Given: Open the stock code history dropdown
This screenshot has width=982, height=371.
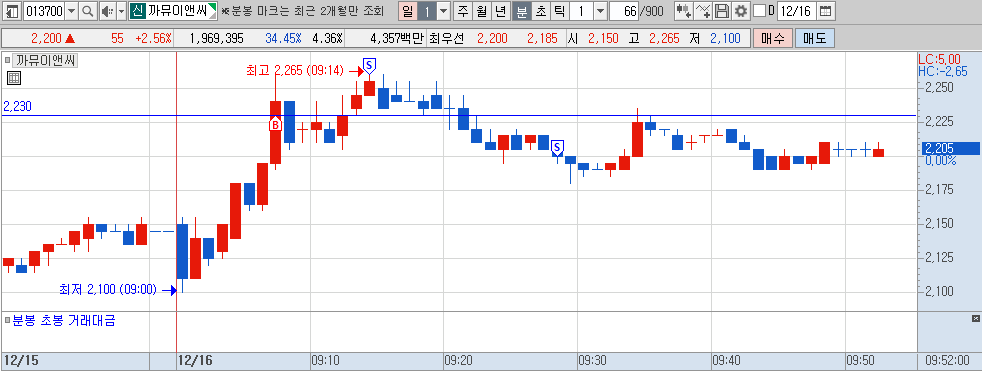Looking at the screenshot, I should tap(71, 11).
